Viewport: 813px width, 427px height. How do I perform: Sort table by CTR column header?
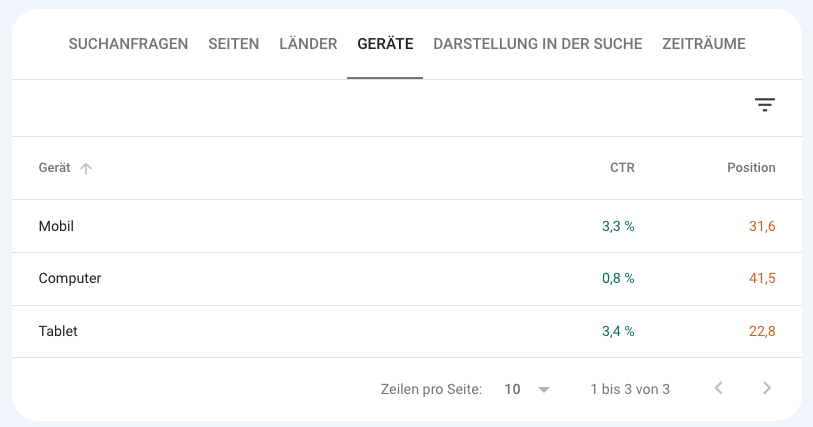(622, 168)
